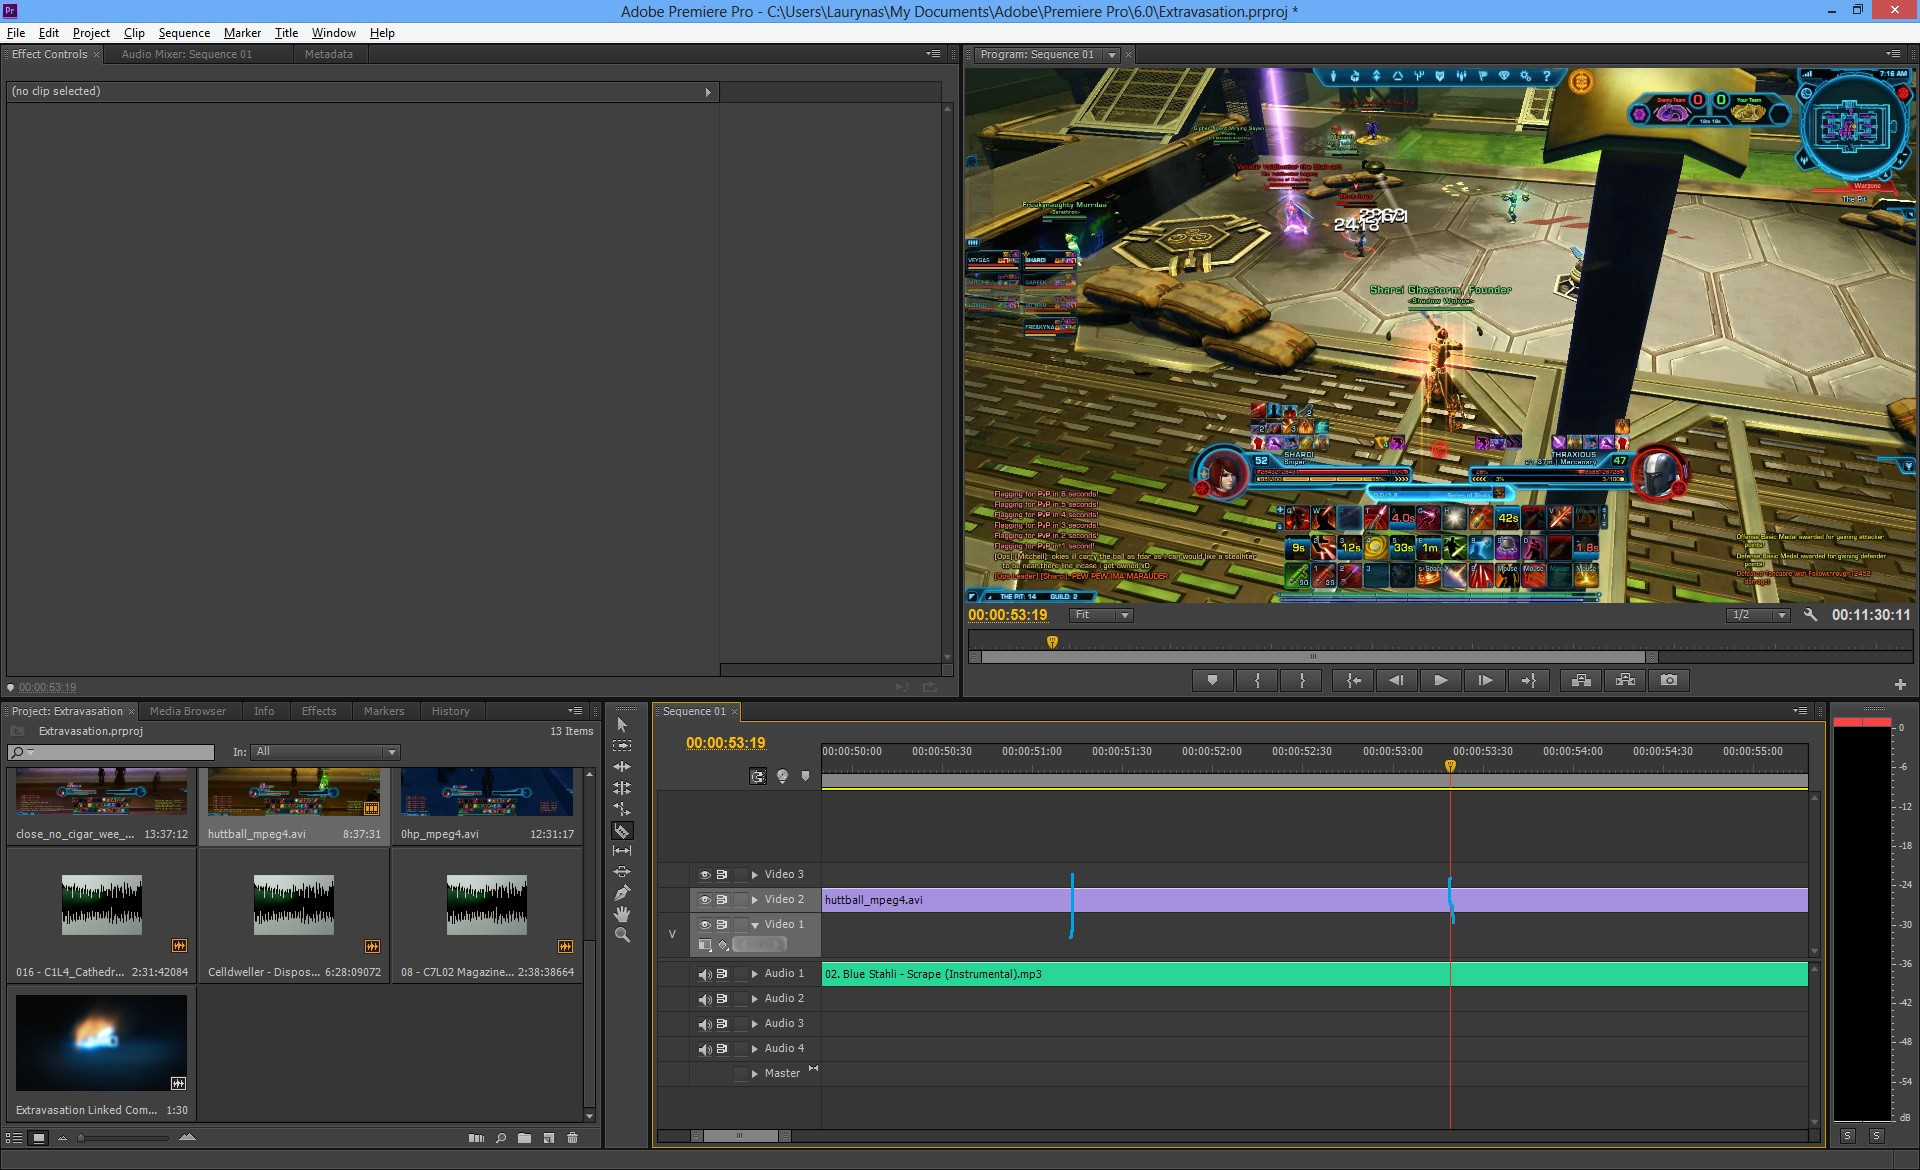Open the Marker menu

(x=242, y=33)
